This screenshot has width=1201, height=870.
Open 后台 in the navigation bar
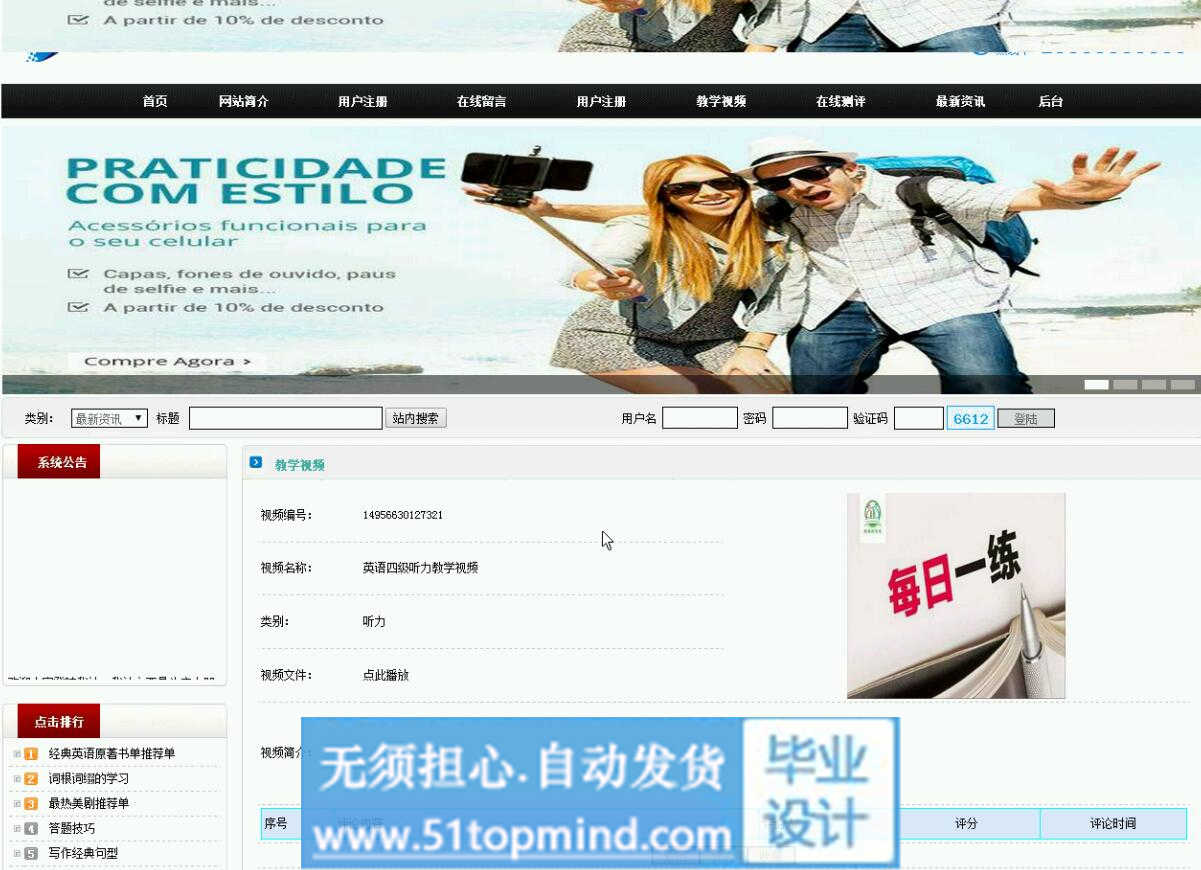coord(1050,102)
